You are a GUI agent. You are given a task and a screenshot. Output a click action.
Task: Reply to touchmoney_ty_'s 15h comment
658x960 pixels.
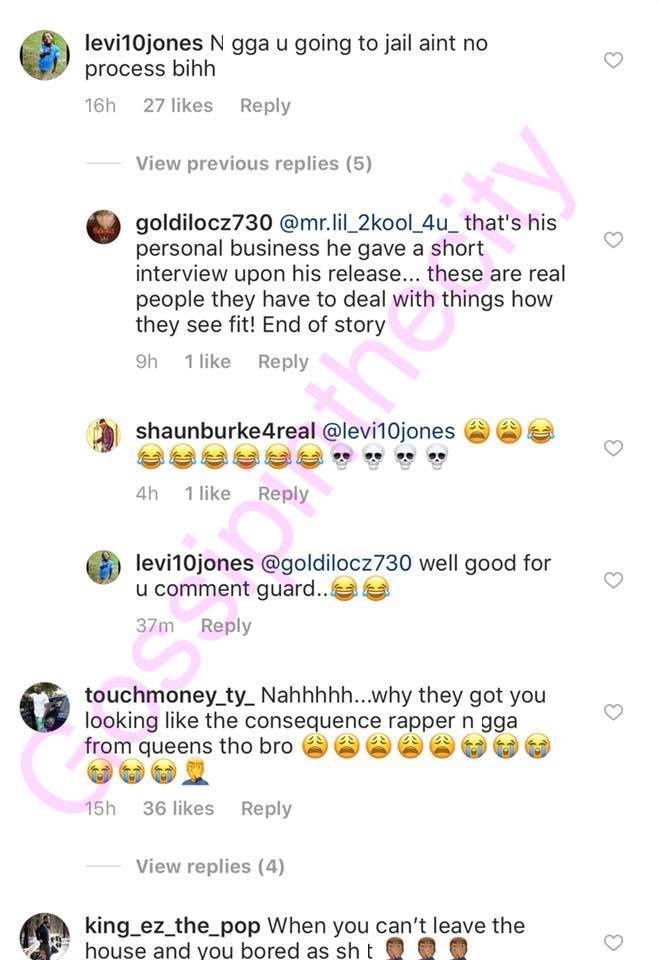coord(266,809)
